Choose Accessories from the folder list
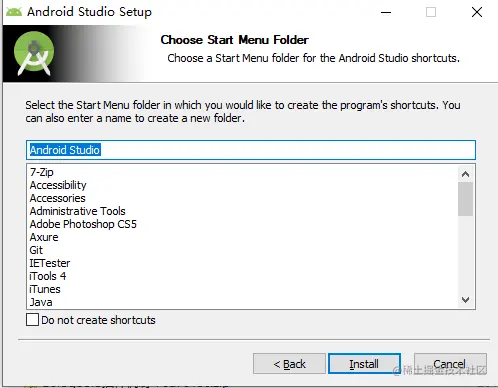The width and height of the screenshot is (498, 388). pos(58,198)
